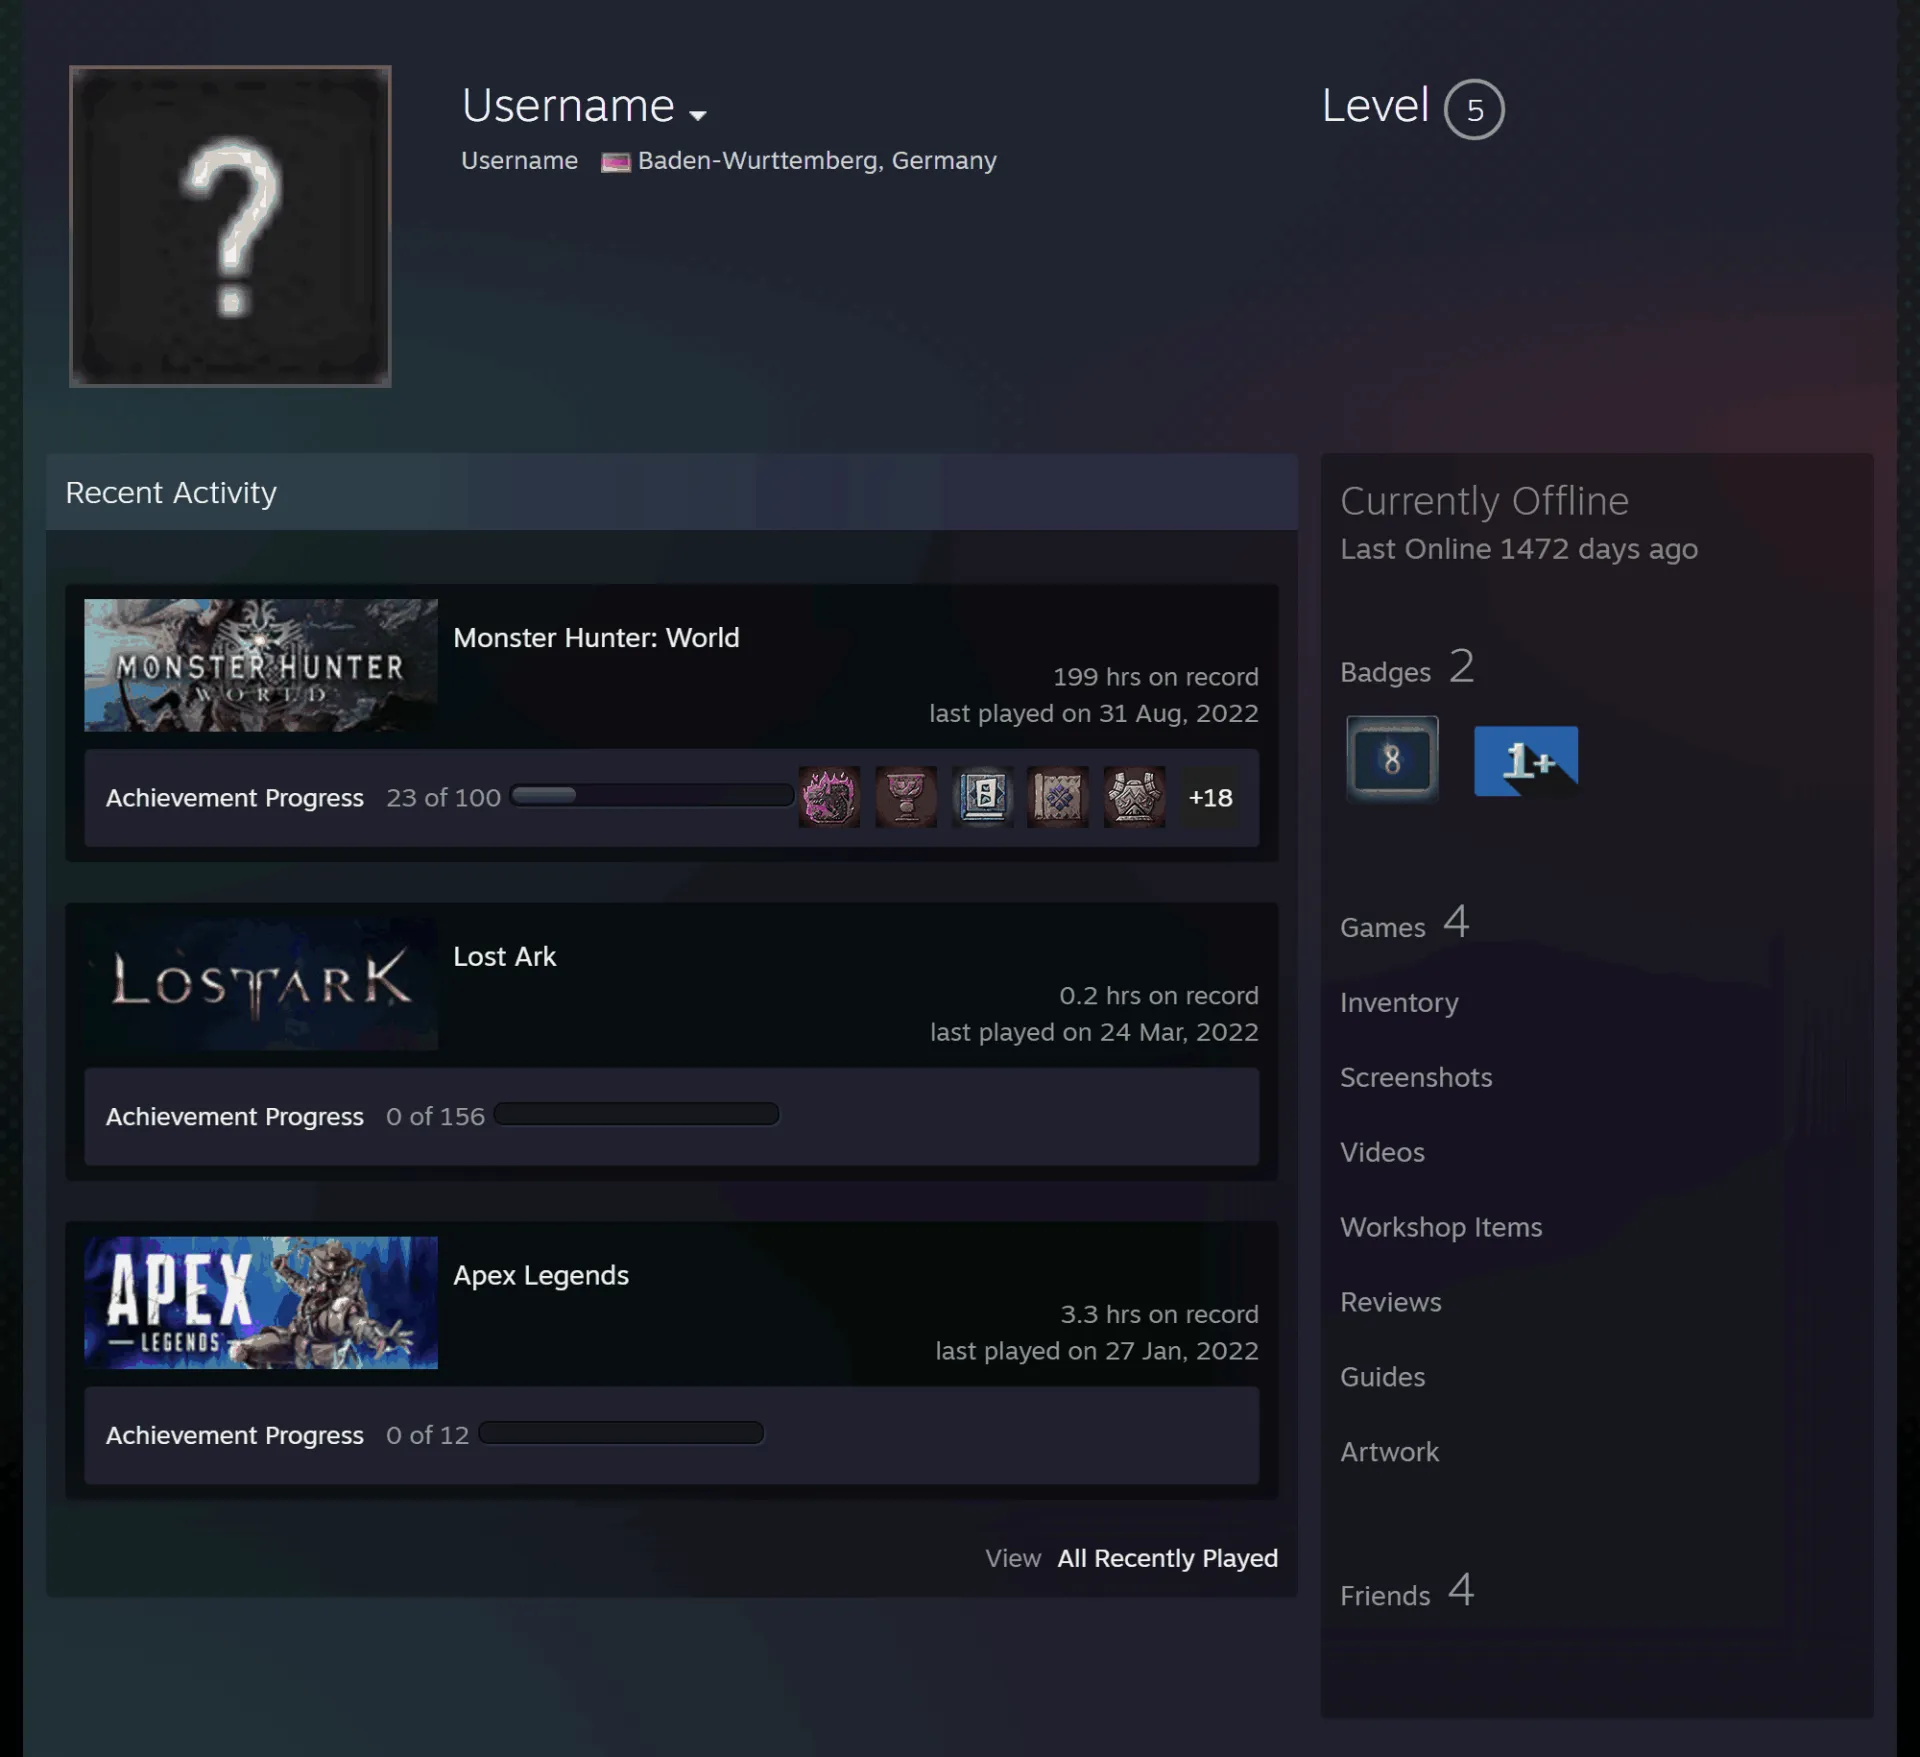Click the goblet achievement icon
This screenshot has height=1757, width=1920.
906,797
